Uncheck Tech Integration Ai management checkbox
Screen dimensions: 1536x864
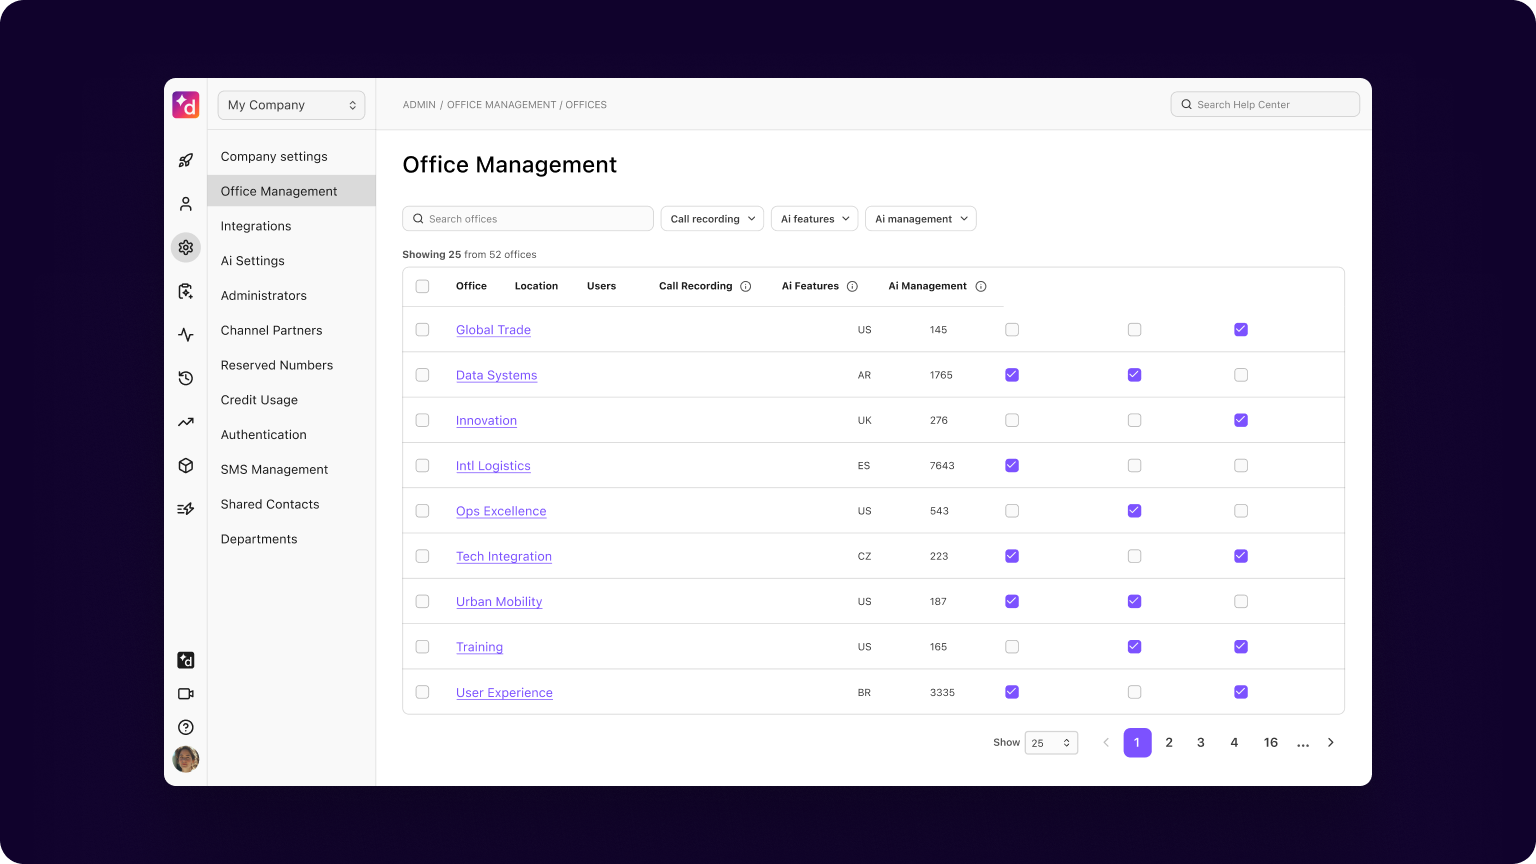pos(1241,556)
